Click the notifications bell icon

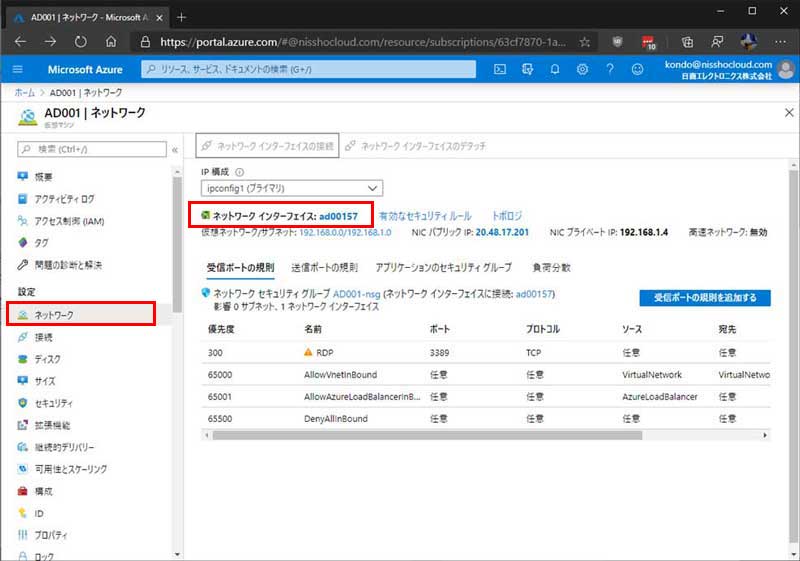(x=555, y=69)
